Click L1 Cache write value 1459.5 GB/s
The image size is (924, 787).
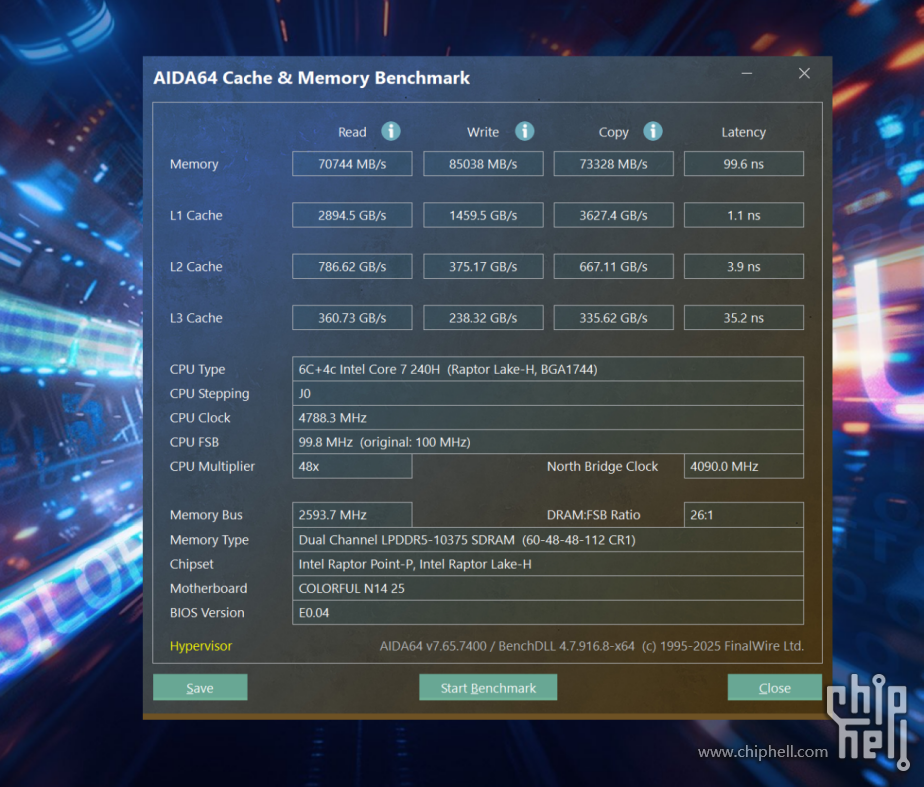tap(483, 215)
